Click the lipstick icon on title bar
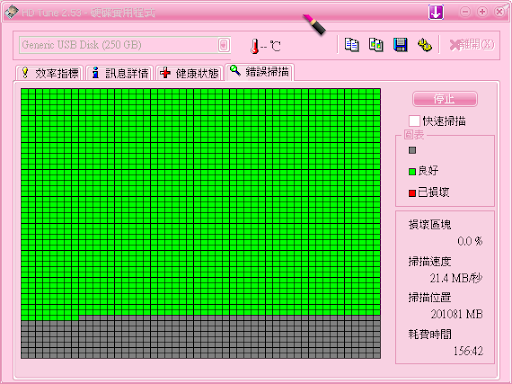The image size is (512, 384). tap(314, 24)
